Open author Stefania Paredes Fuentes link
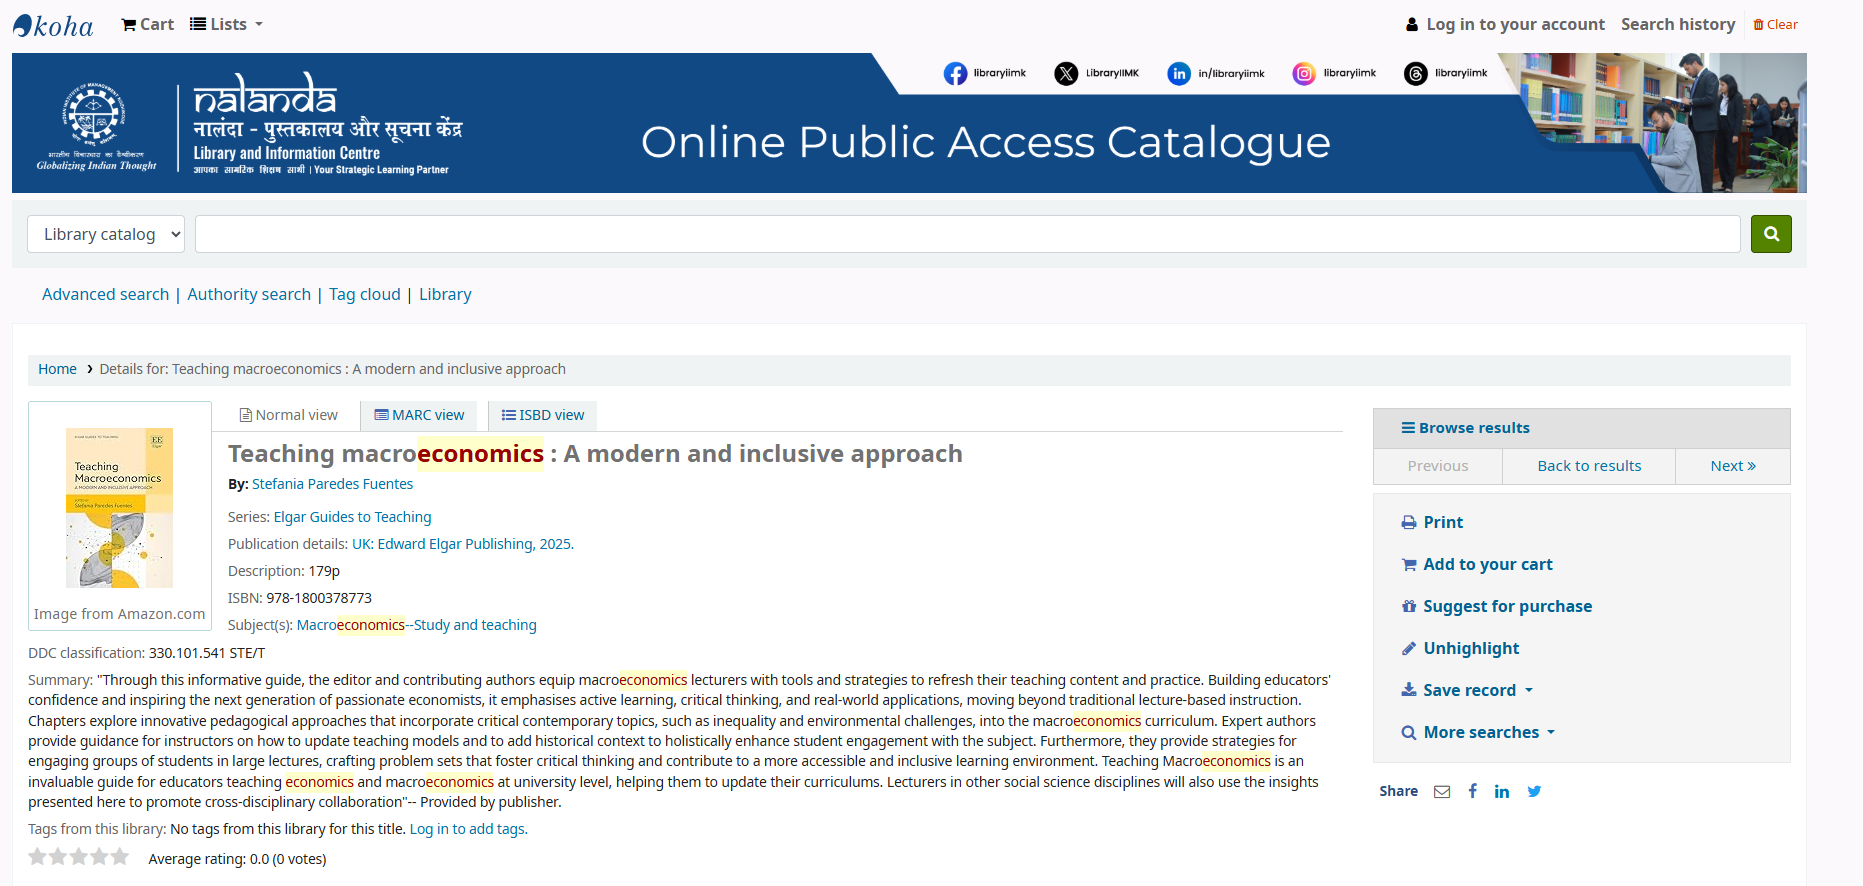The image size is (1863, 886). point(332,485)
